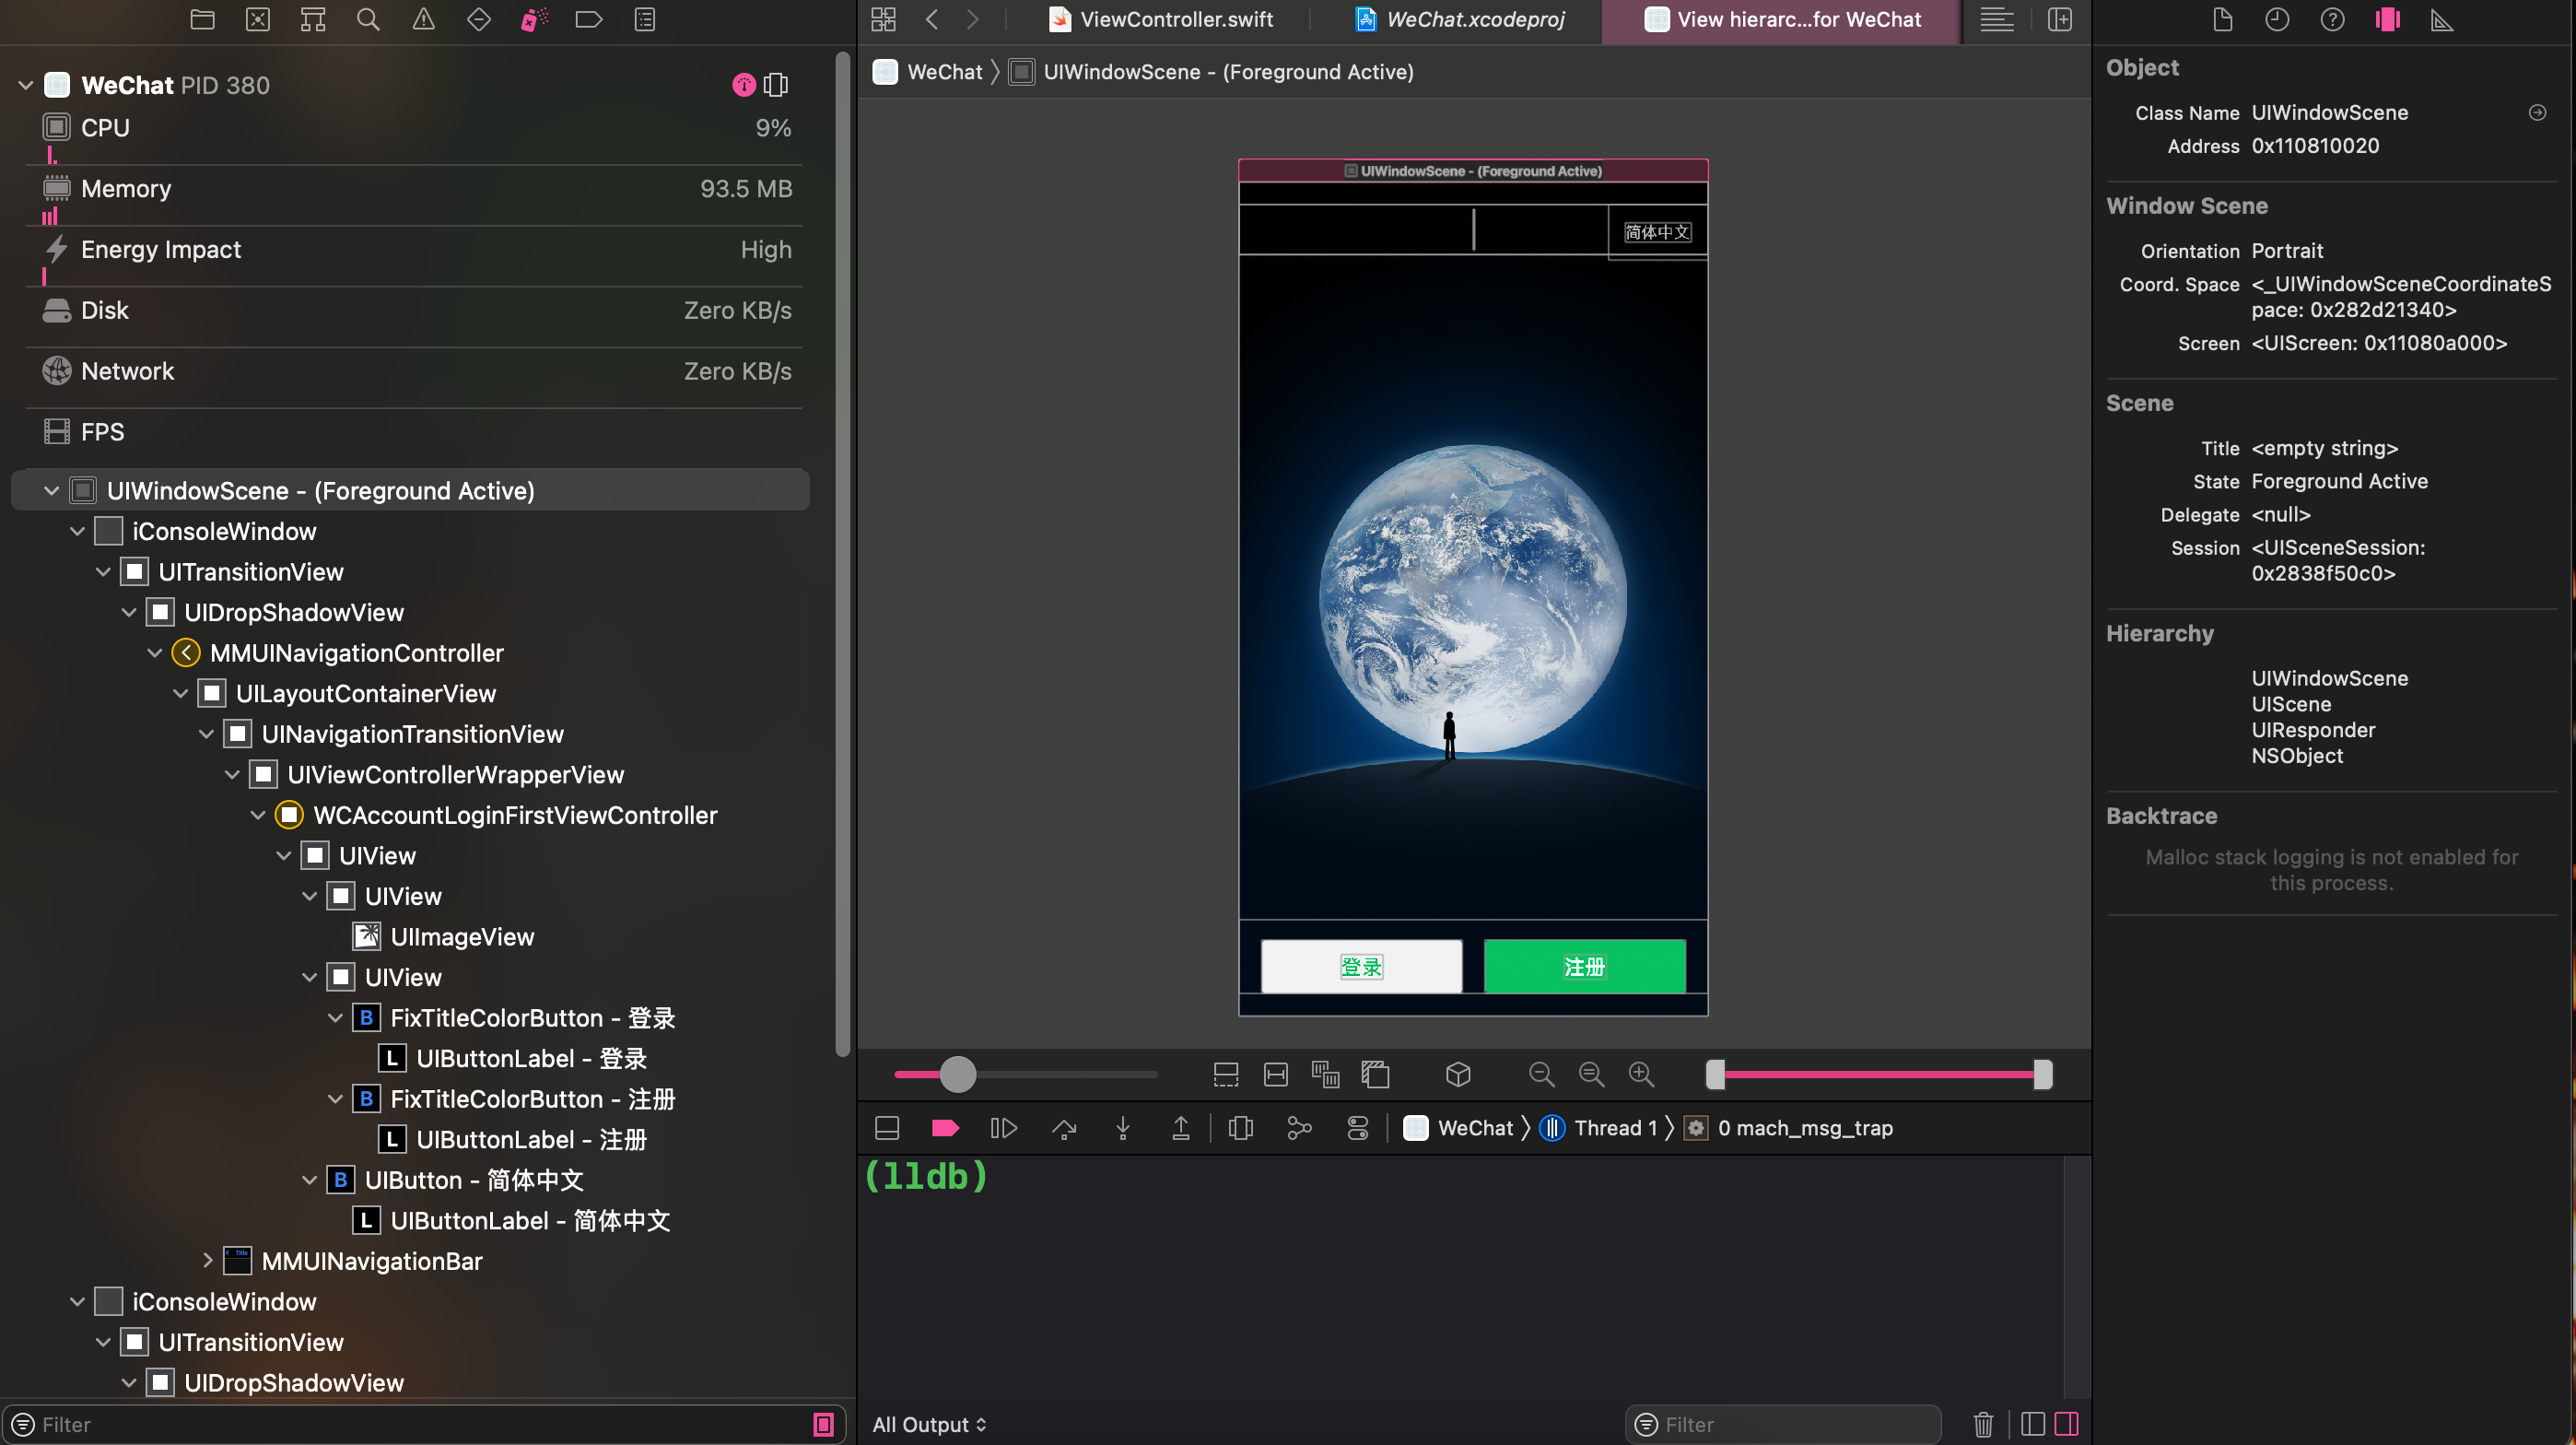Open the History inspector clock icon
Image resolution: width=2576 pixels, height=1445 pixels.
coord(2277,19)
